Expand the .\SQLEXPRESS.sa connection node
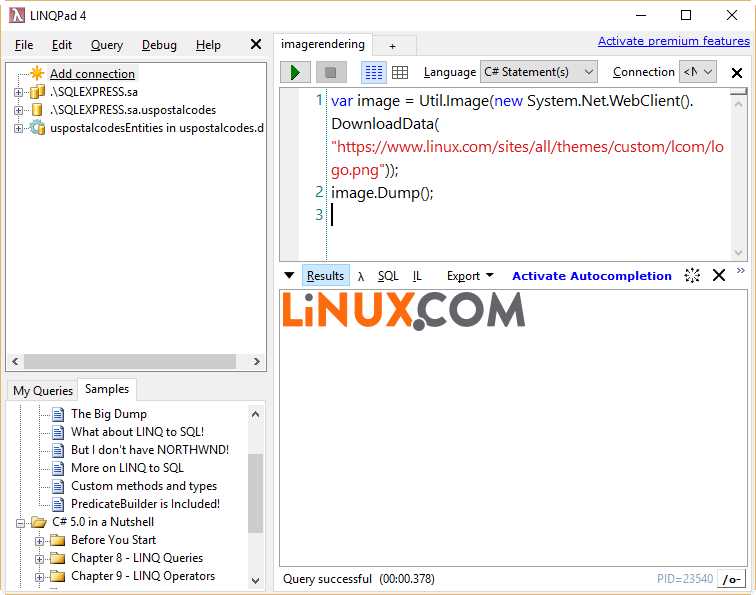 [x=18, y=92]
